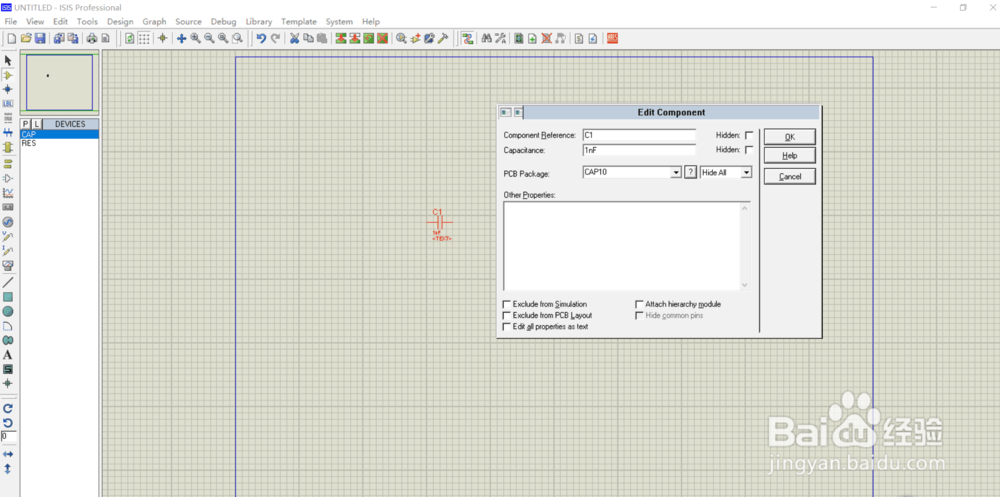Image resolution: width=1000 pixels, height=497 pixels.
Task: Check Edit all properties as text
Action: click(x=507, y=326)
